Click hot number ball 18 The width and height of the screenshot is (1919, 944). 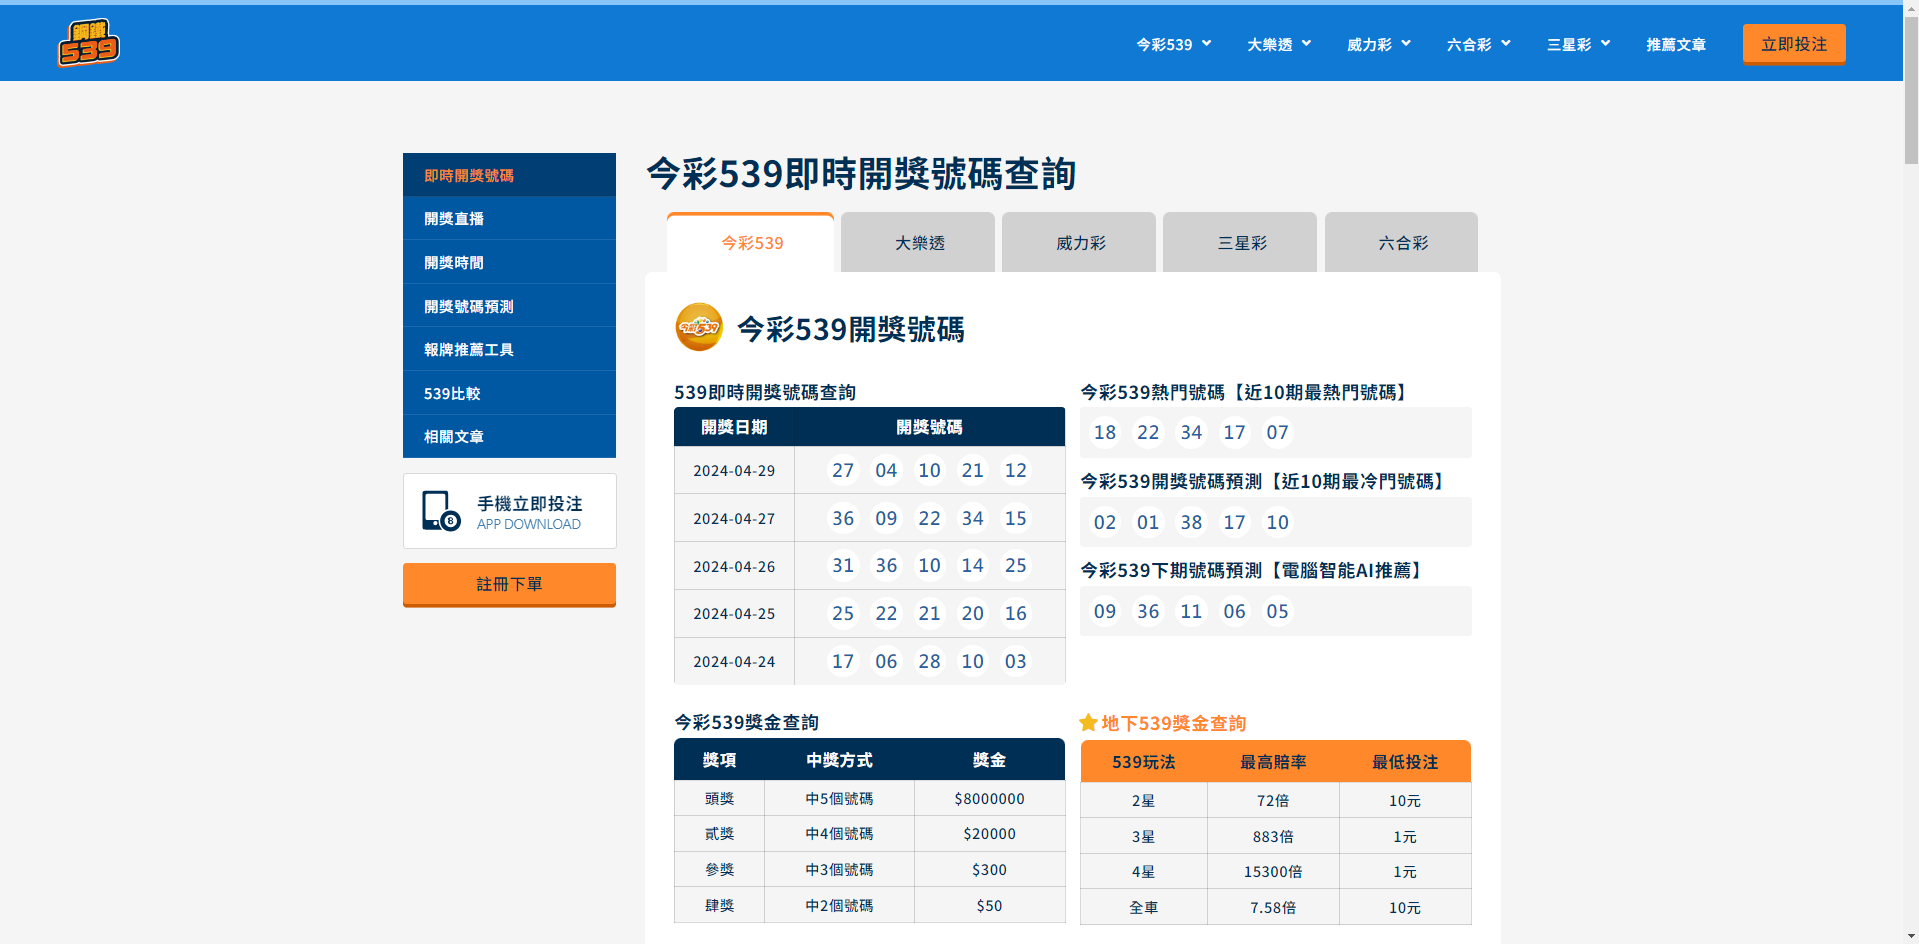tap(1104, 432)
